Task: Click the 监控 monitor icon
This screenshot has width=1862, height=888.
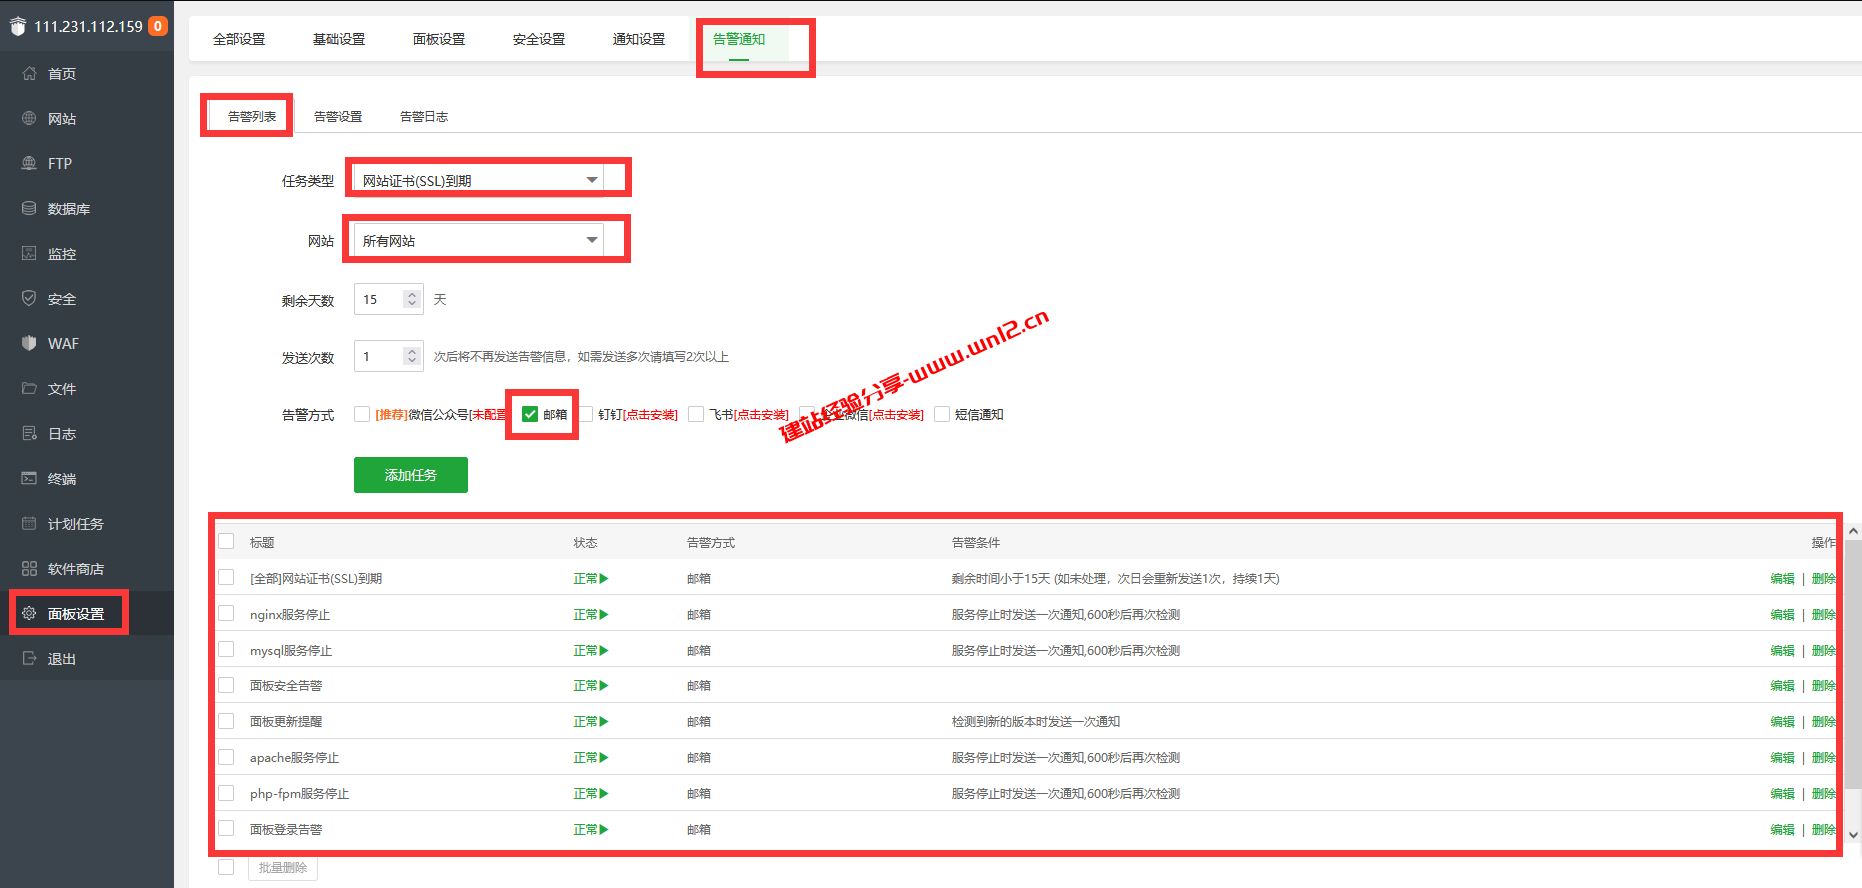Action: [x=29, y=253]
